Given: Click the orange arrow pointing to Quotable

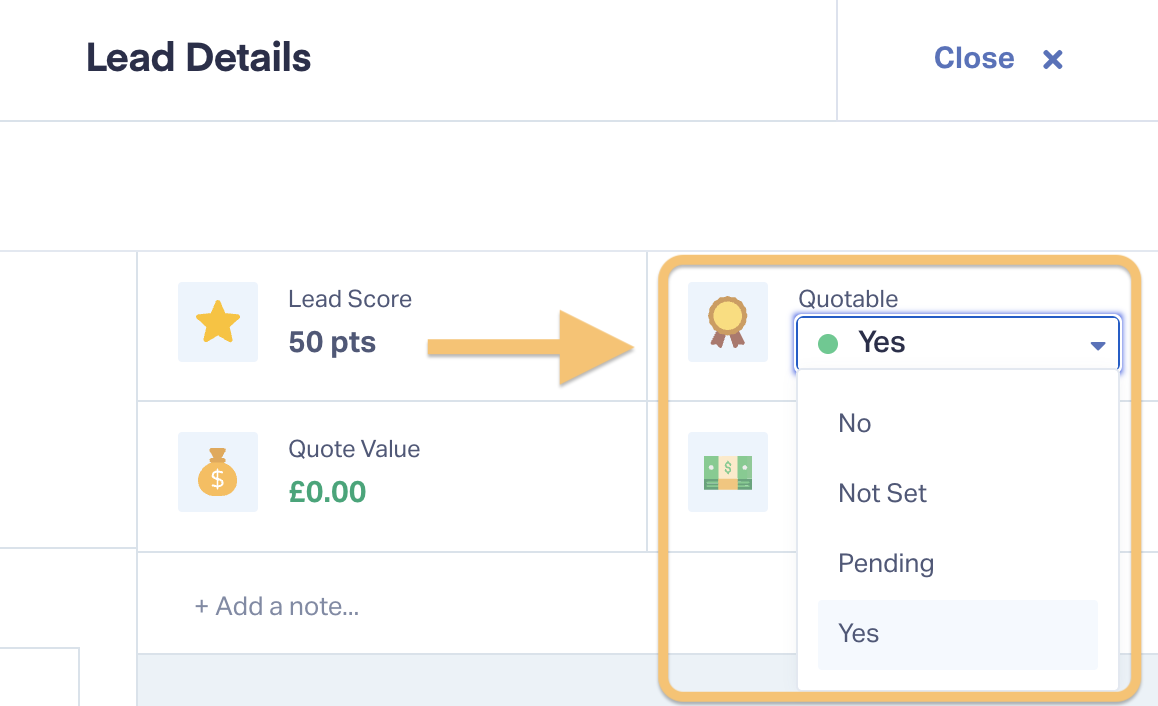Looking at the screenshot, I should click(530, 347).
